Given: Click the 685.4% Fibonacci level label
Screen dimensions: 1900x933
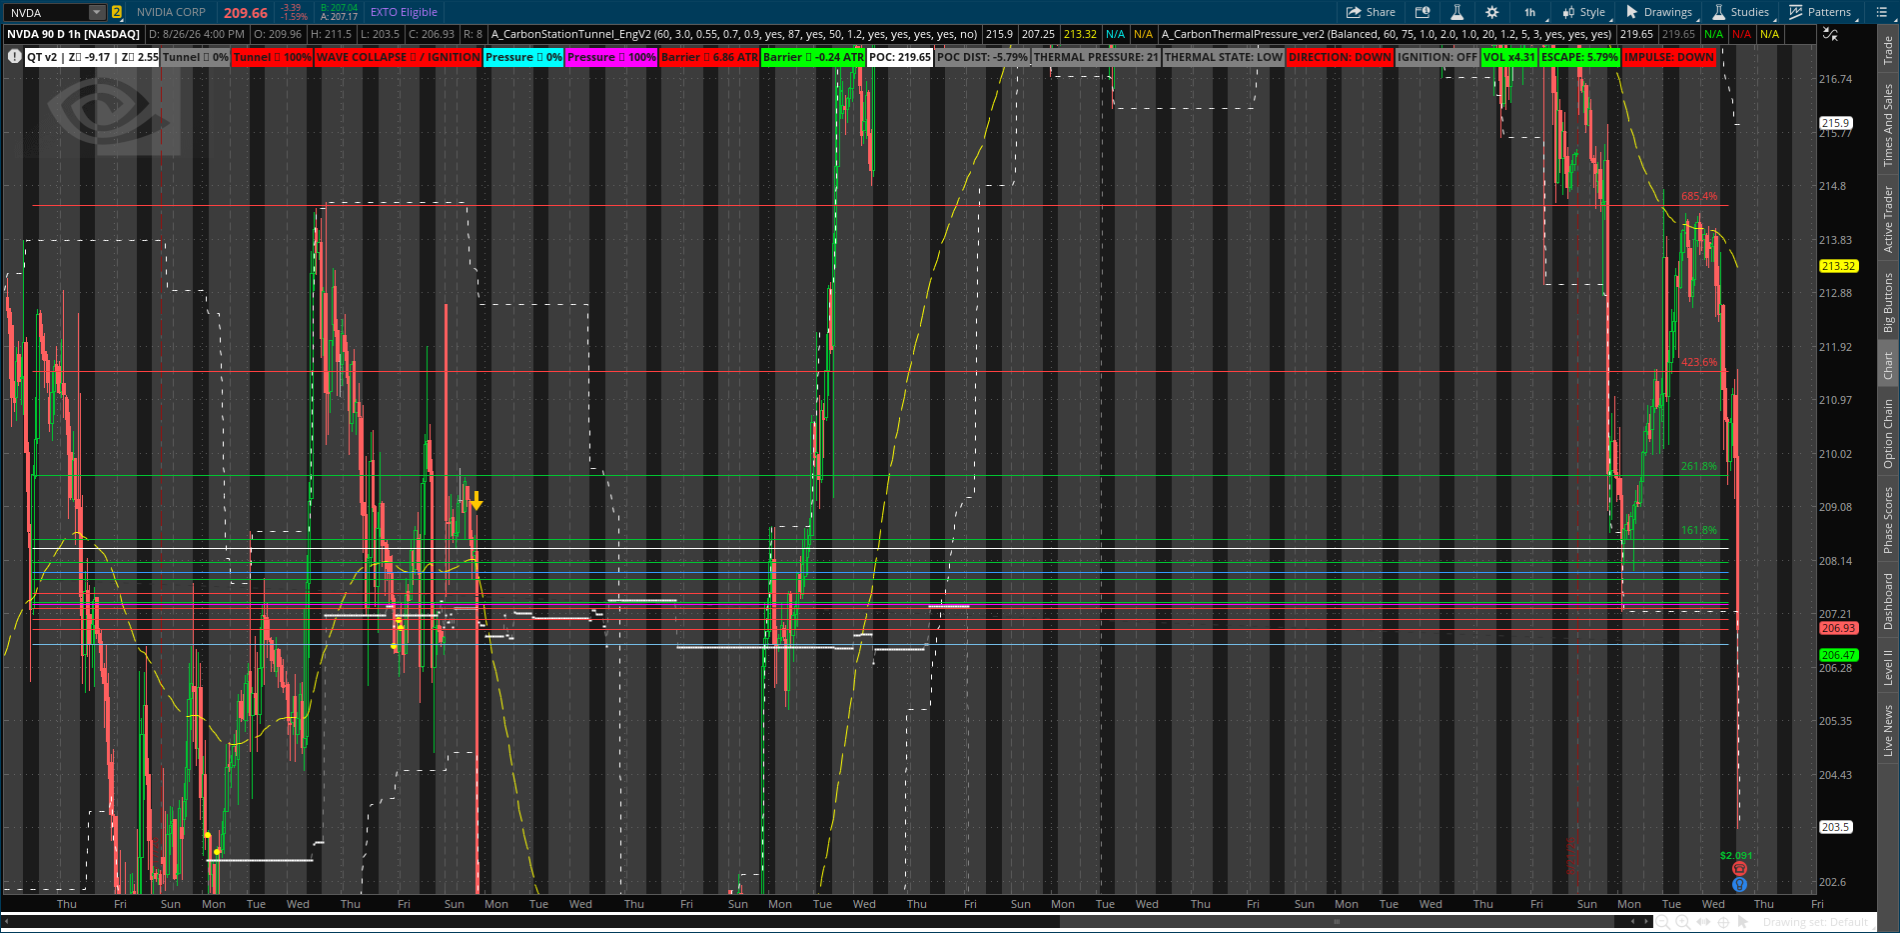Looking at the screenshot, I should (x=1699, y=196).
